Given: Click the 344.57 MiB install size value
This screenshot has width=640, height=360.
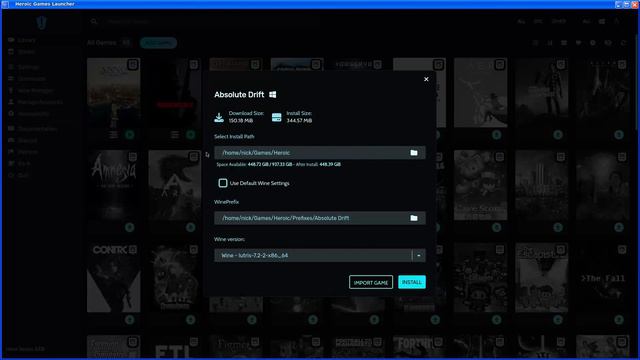Looking at the screenshot, I should point(299,121).
